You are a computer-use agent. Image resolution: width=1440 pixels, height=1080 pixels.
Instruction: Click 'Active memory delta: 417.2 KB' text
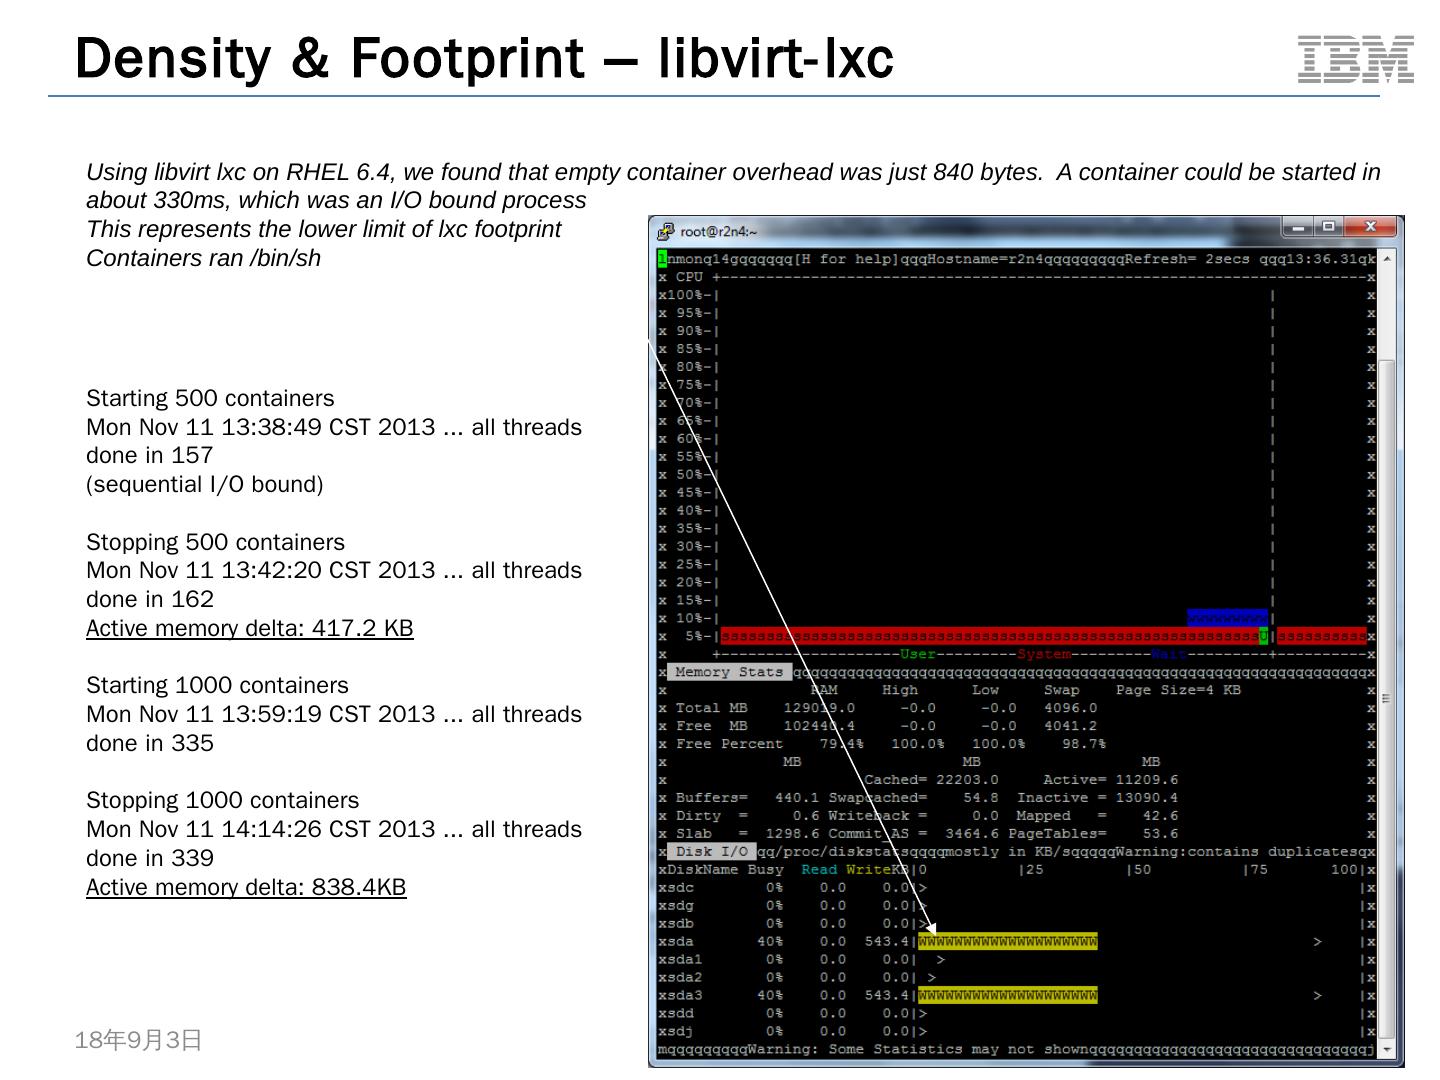click(x=250, y=628)
